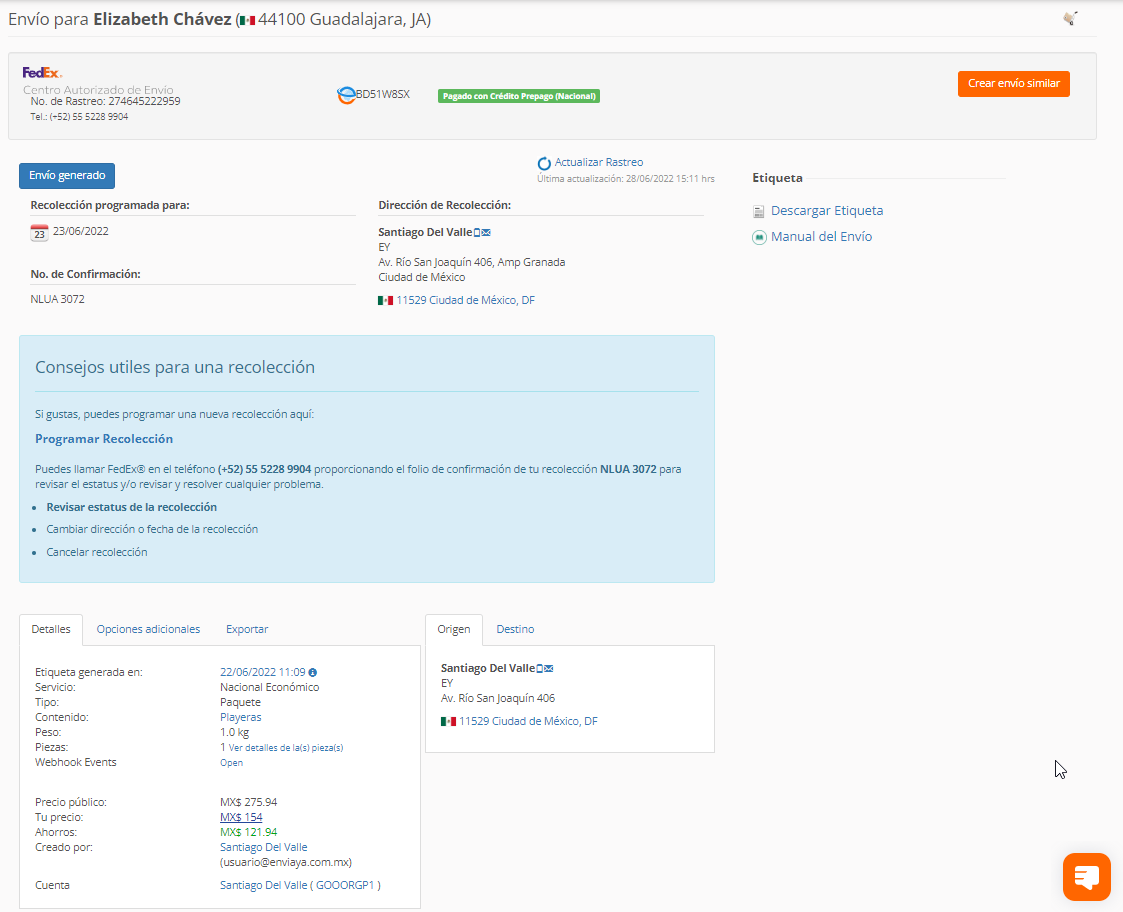Click the recipient name Elizabeth Chávez
This screenshot has width=1123, height=912.
click(x=162, y=19)
